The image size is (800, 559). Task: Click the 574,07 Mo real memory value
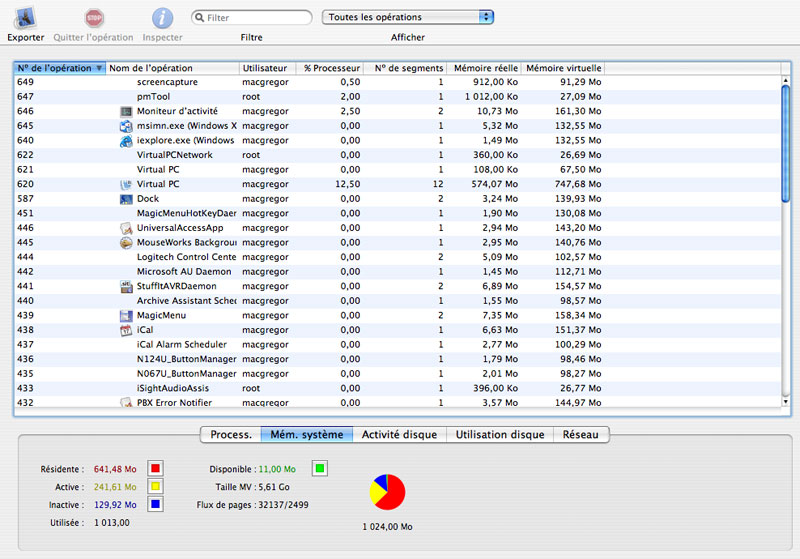[x=494, y=184]
